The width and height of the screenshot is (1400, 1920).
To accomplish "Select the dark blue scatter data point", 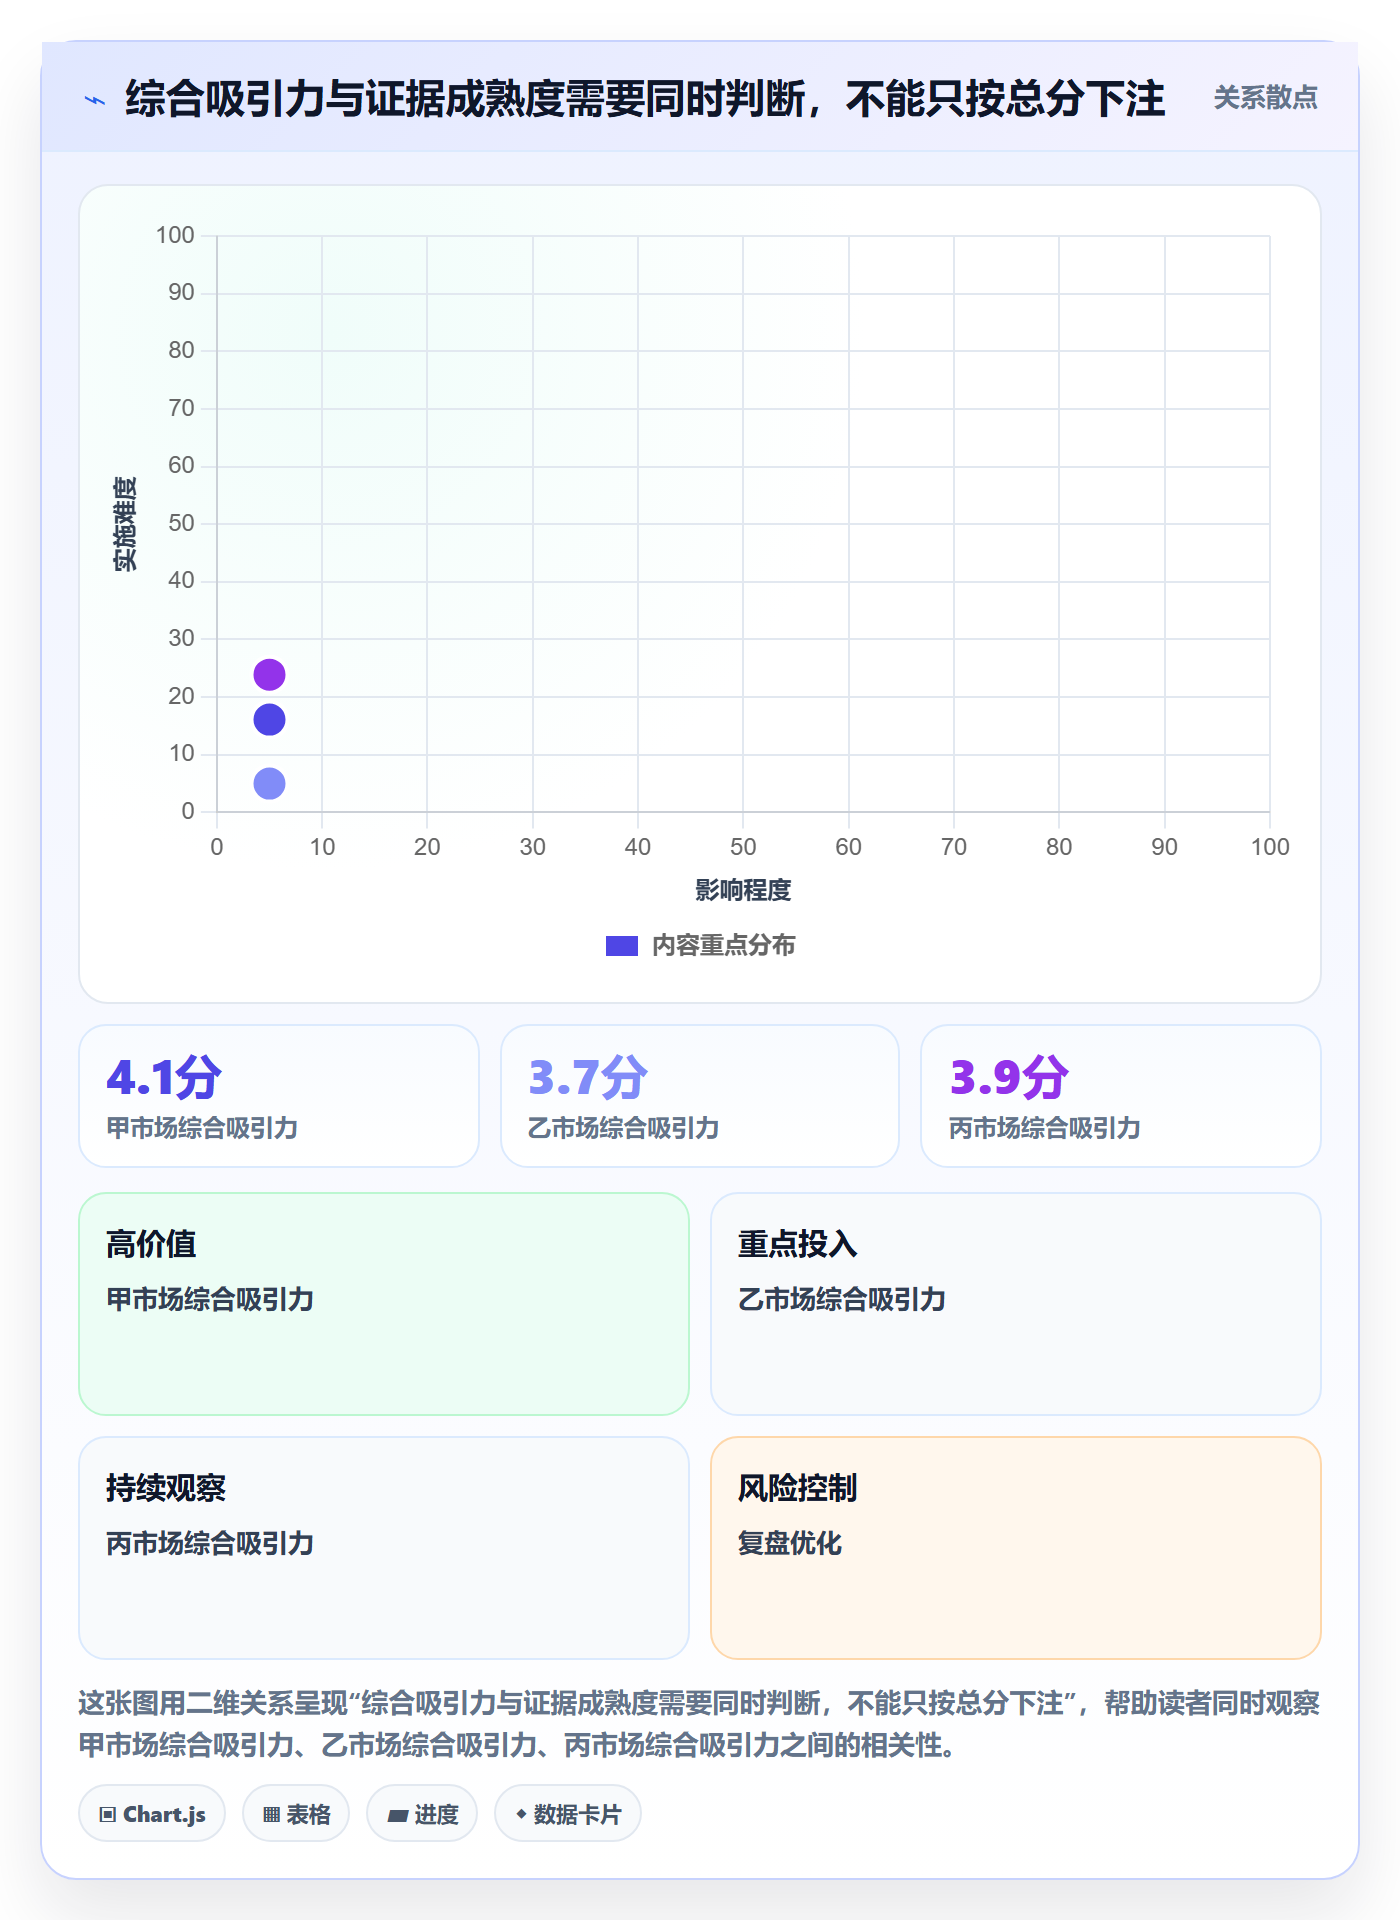I will click(x=269, y=719).
